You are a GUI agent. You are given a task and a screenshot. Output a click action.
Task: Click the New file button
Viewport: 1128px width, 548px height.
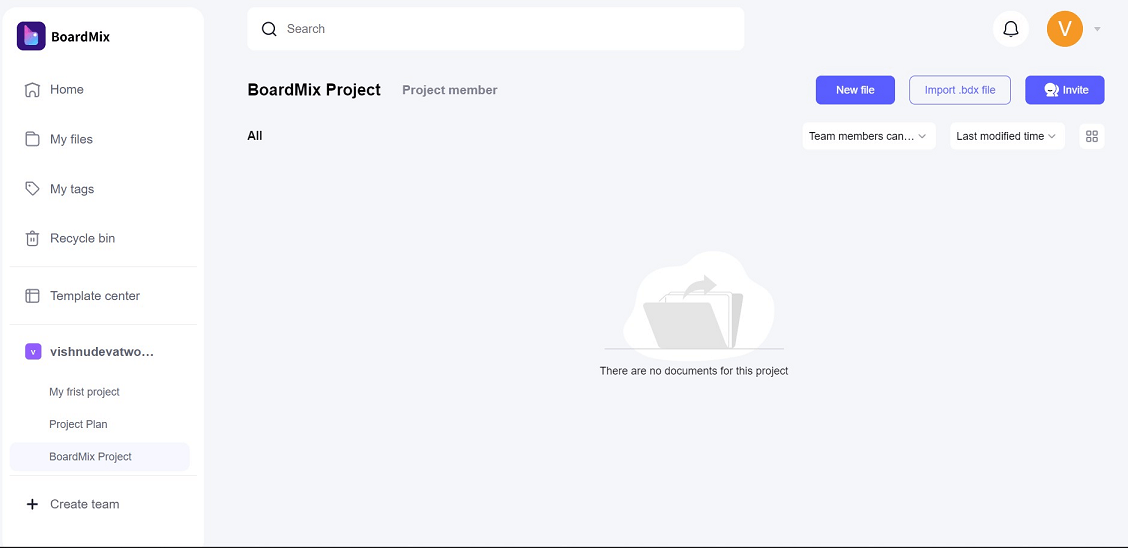855,90
